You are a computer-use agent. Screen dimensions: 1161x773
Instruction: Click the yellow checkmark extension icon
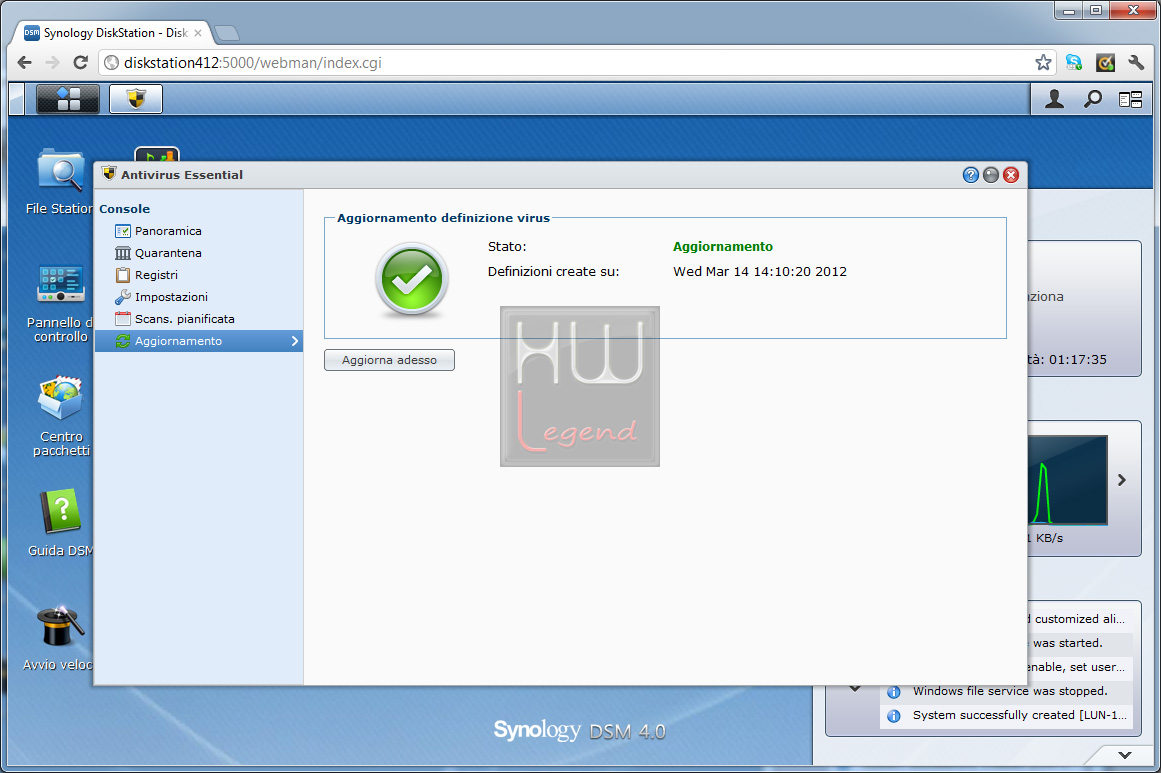point(1105,63)
